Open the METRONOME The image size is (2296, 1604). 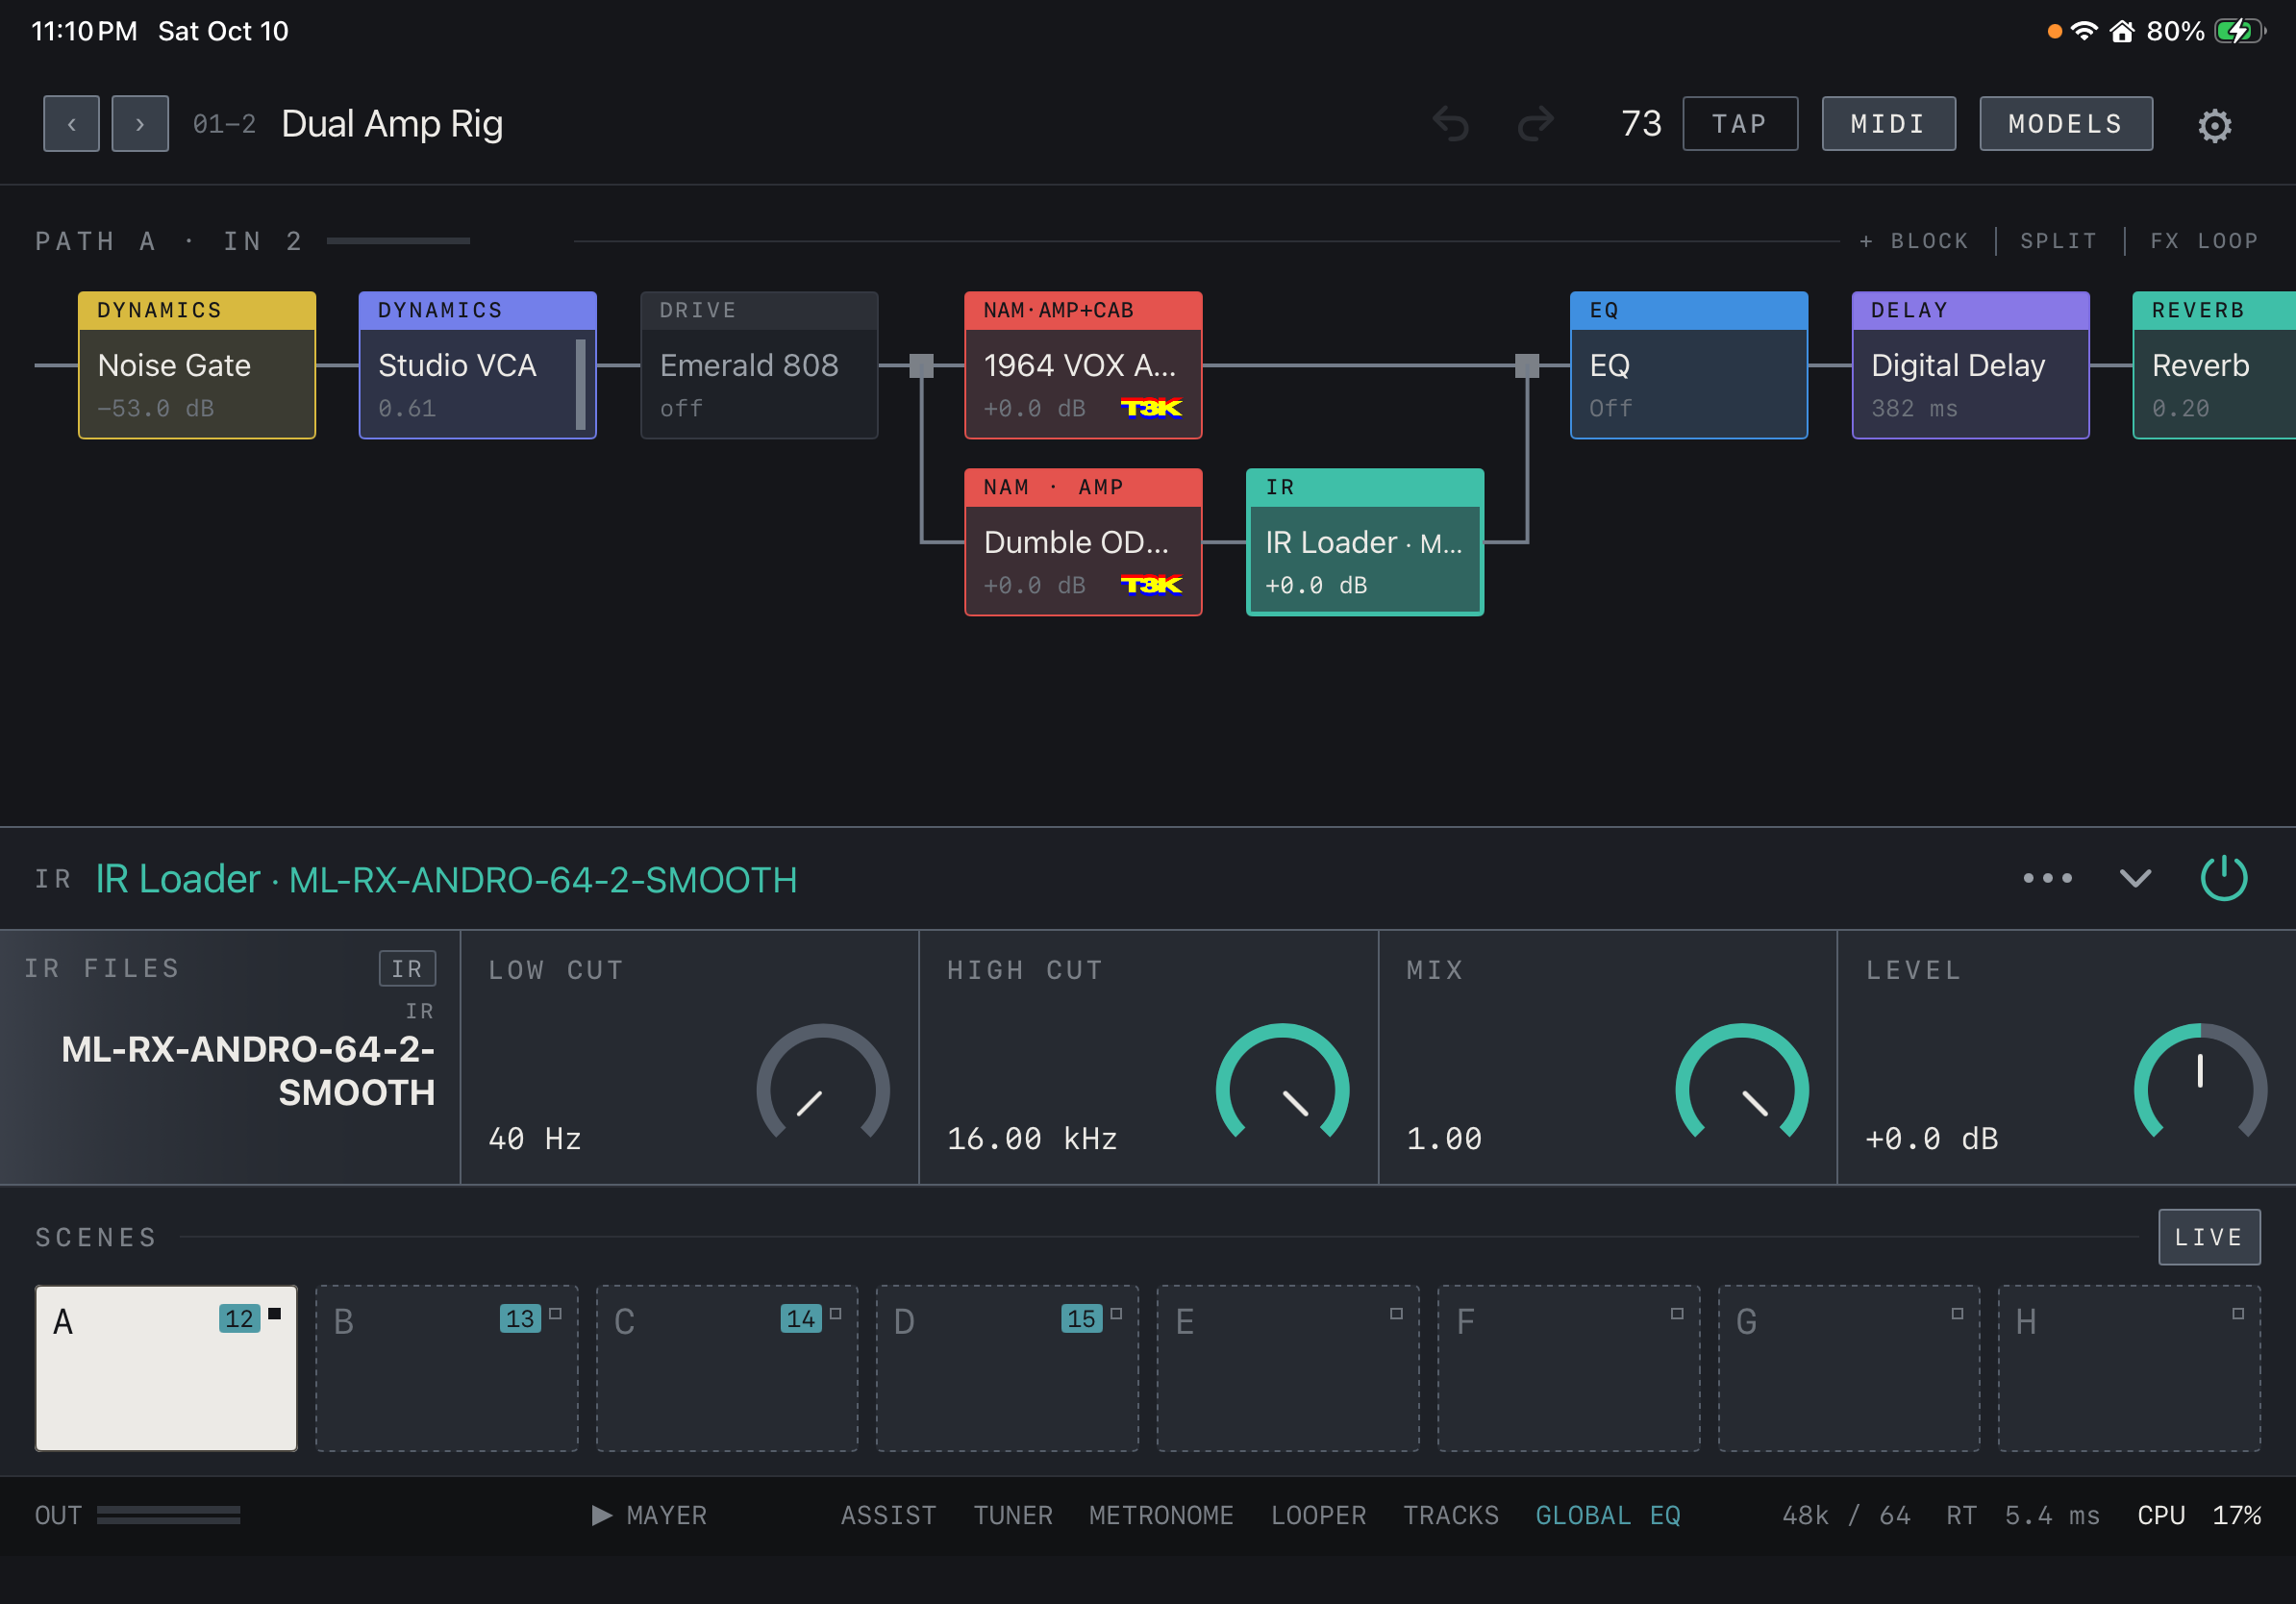[x=1161, y=1516]
